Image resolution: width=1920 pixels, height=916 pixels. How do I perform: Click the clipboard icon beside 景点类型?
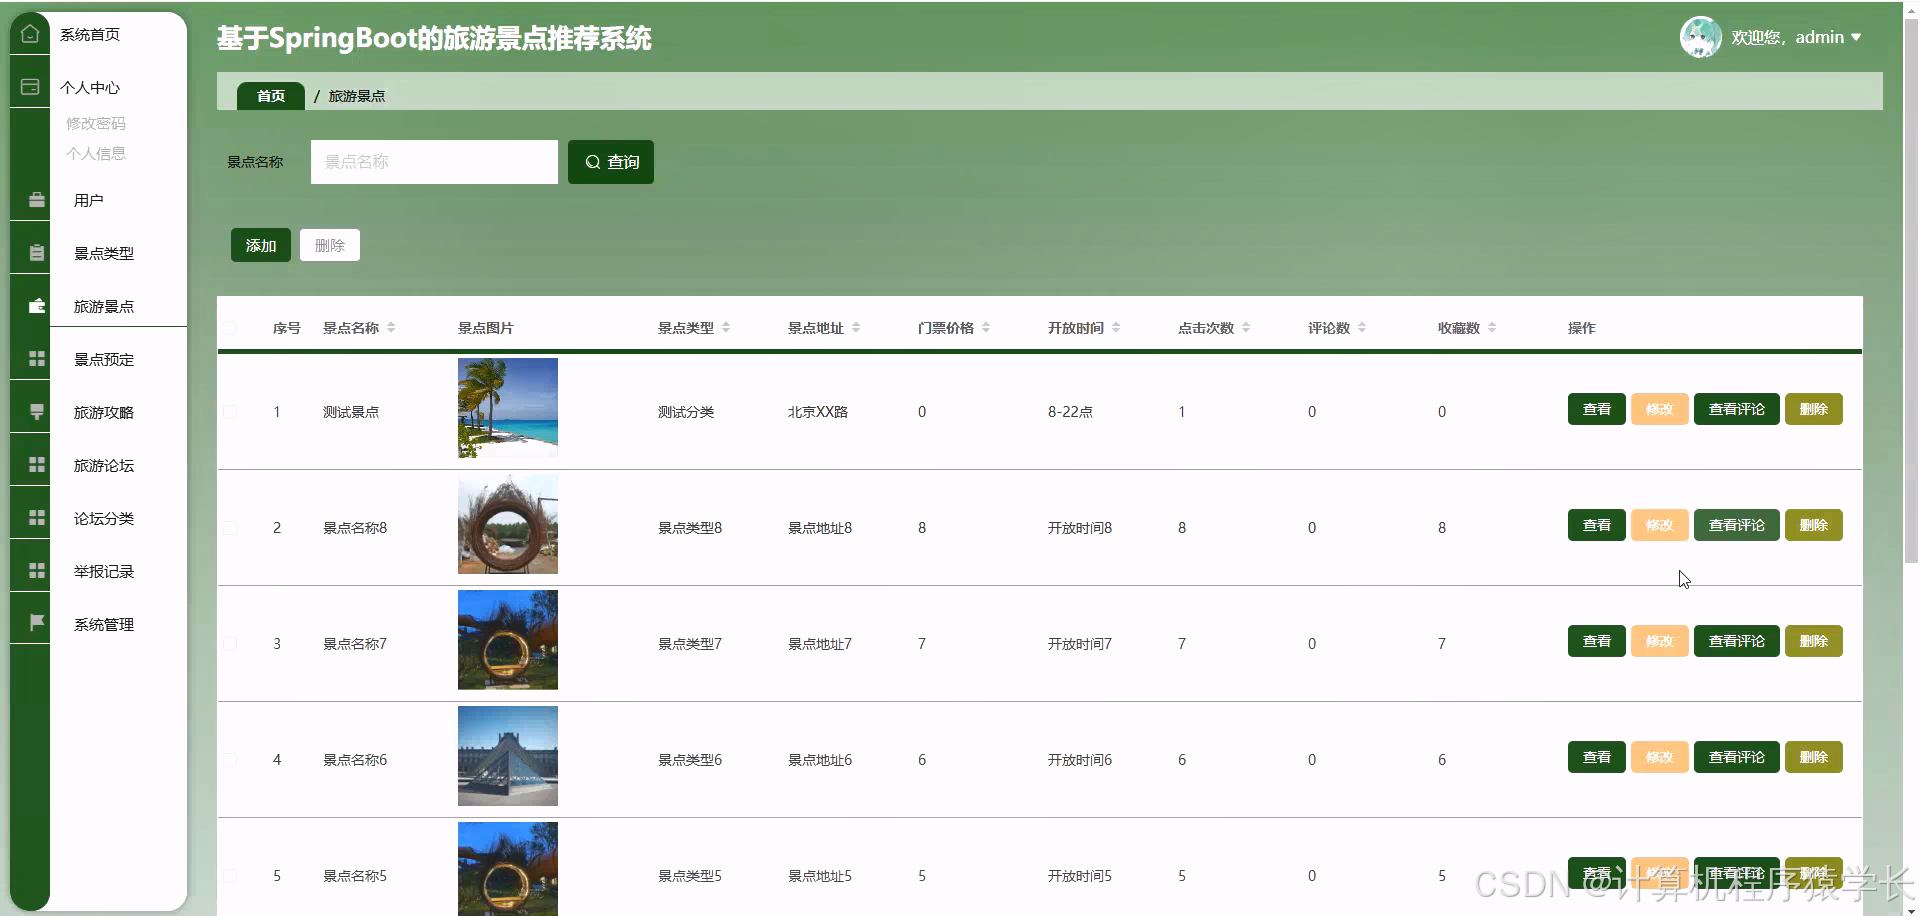click(x=37, y=252)
